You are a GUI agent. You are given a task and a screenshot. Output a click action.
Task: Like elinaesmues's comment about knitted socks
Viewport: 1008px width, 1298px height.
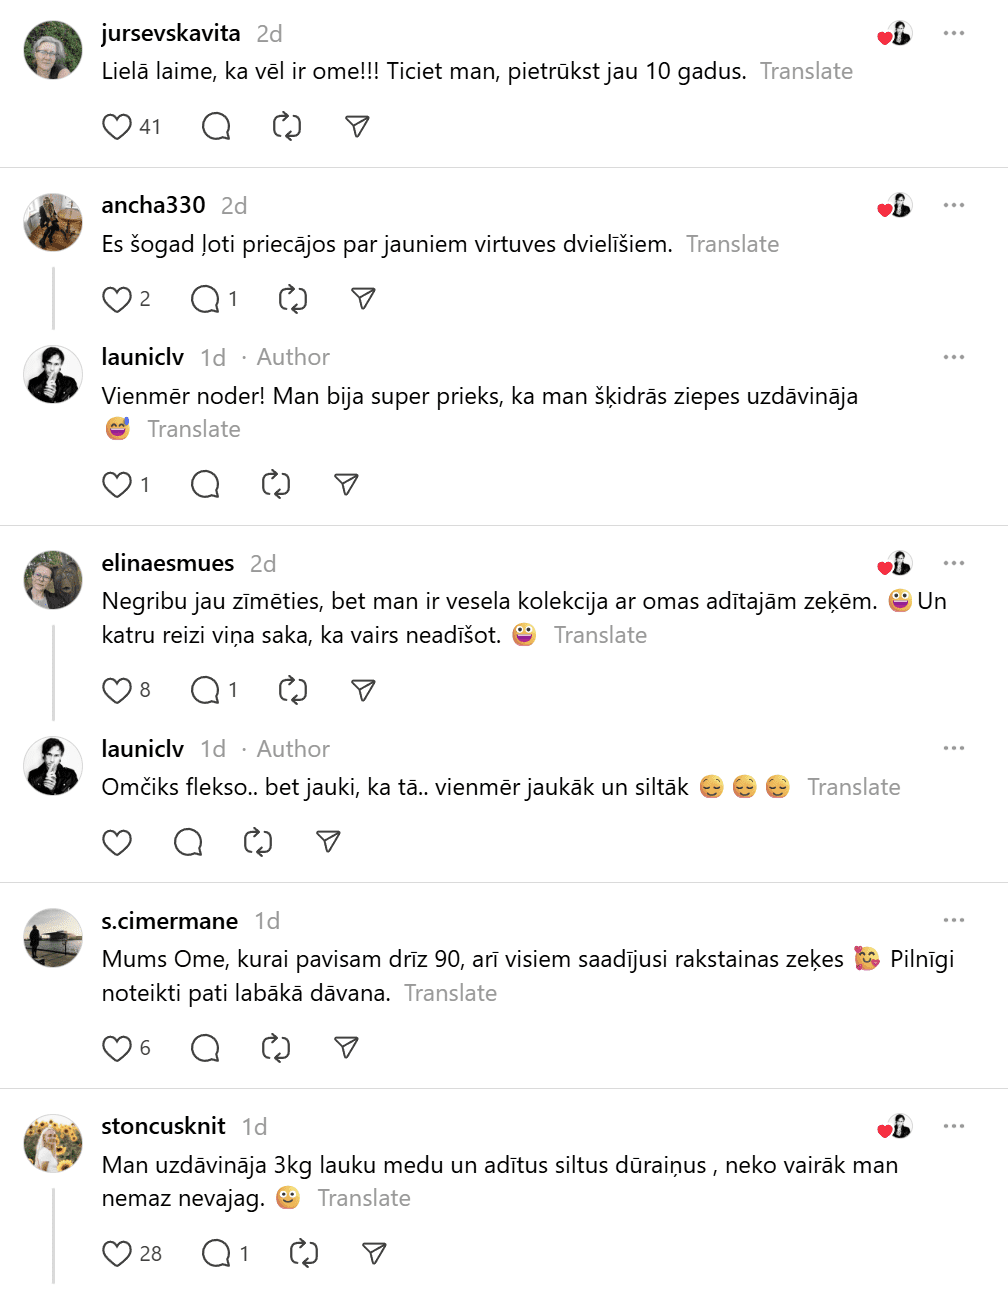click(117, 690)
